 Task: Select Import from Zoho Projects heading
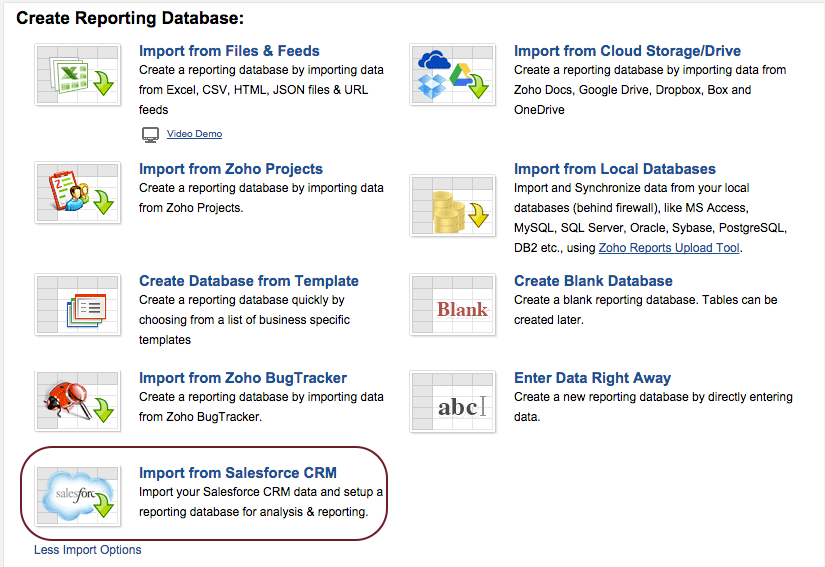(x=231, y=169)
